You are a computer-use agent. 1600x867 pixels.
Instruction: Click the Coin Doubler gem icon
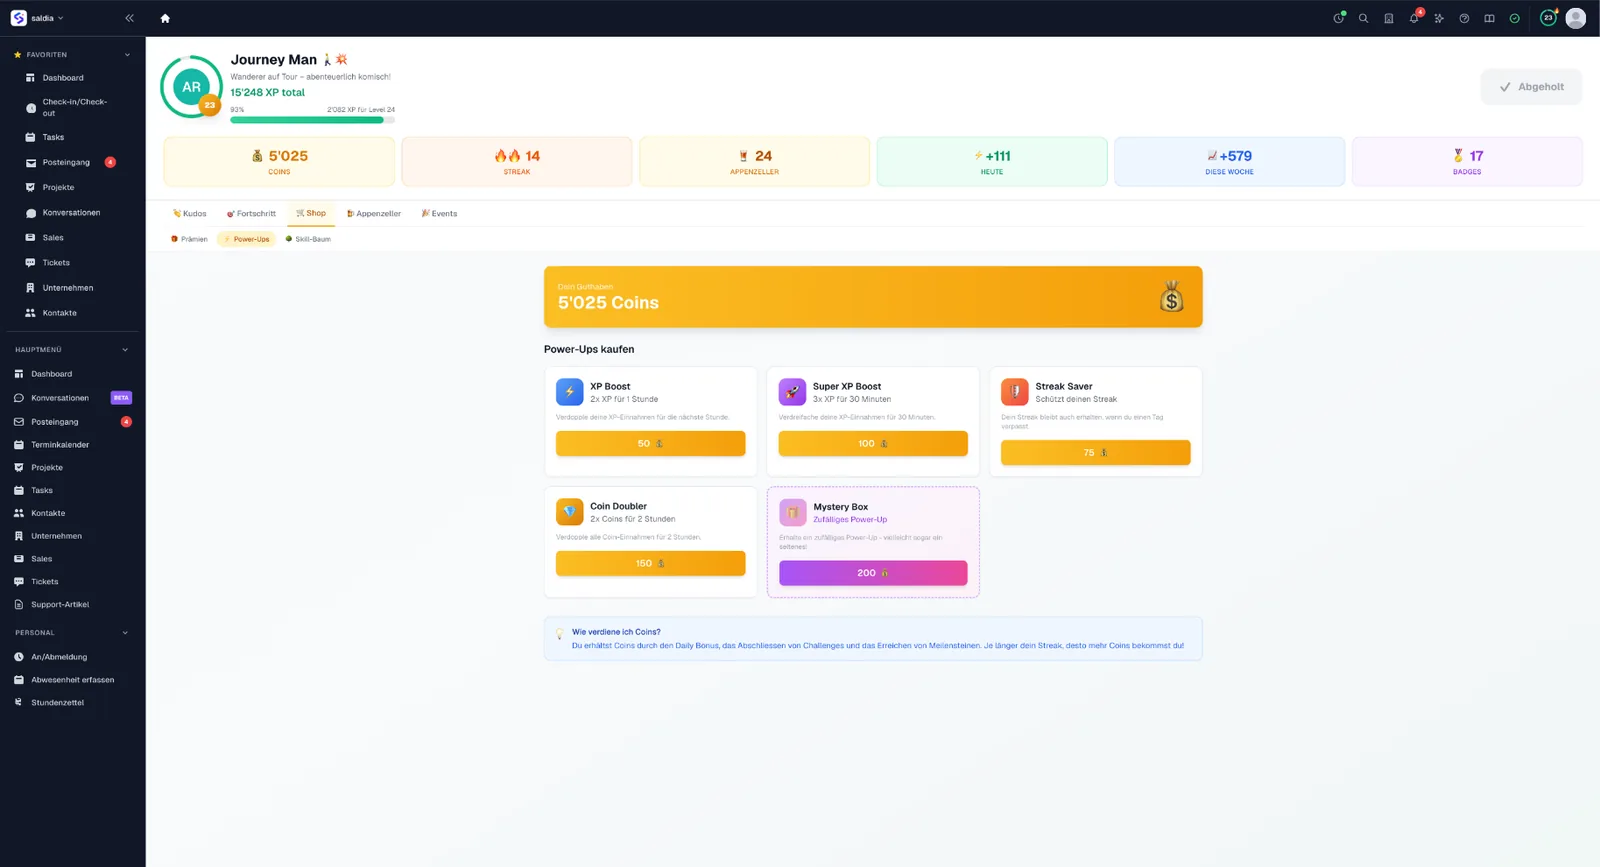569,512
